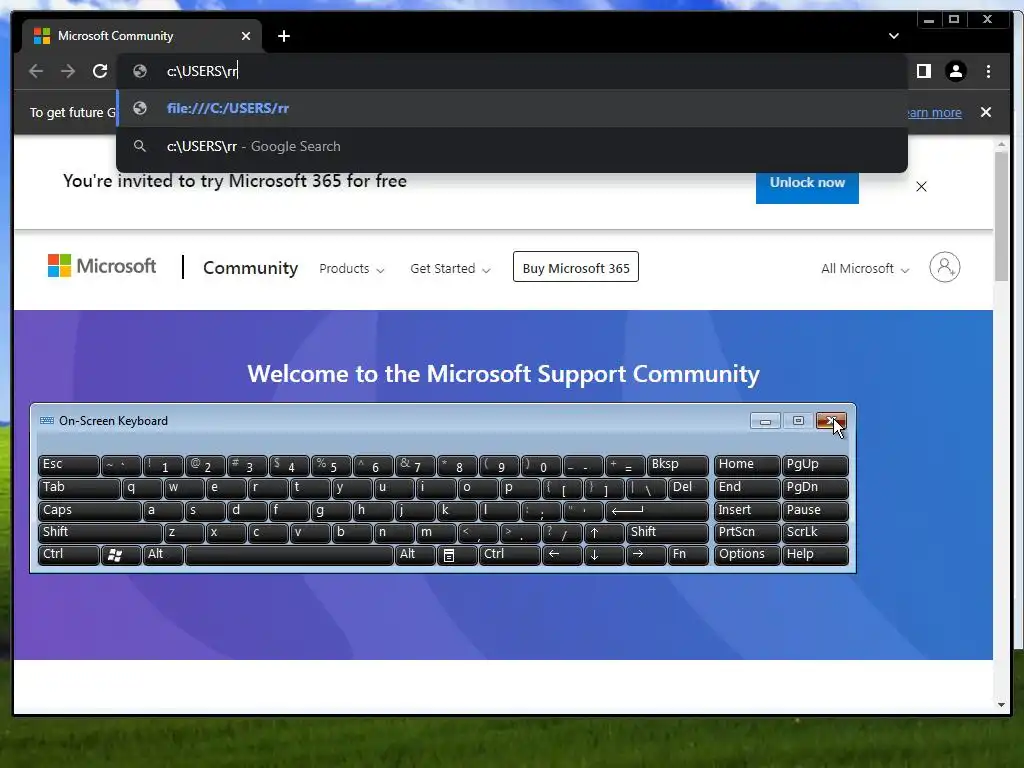
Task: Click the Insert key on On-Screen Keyboard
Action: 746,511
